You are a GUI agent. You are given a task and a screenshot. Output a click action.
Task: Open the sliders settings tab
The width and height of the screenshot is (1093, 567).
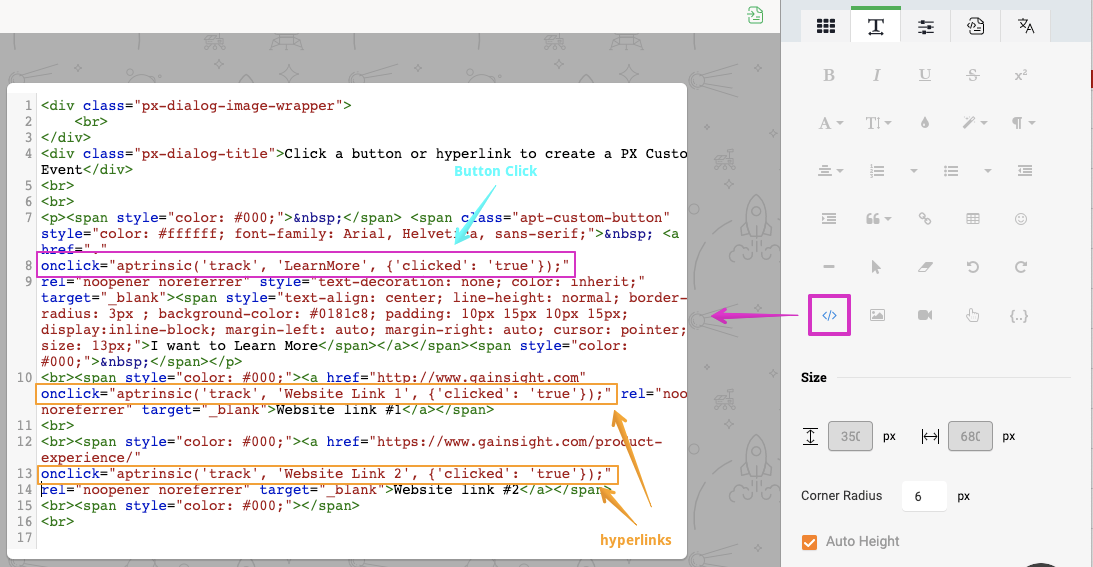tap(926, 27)
